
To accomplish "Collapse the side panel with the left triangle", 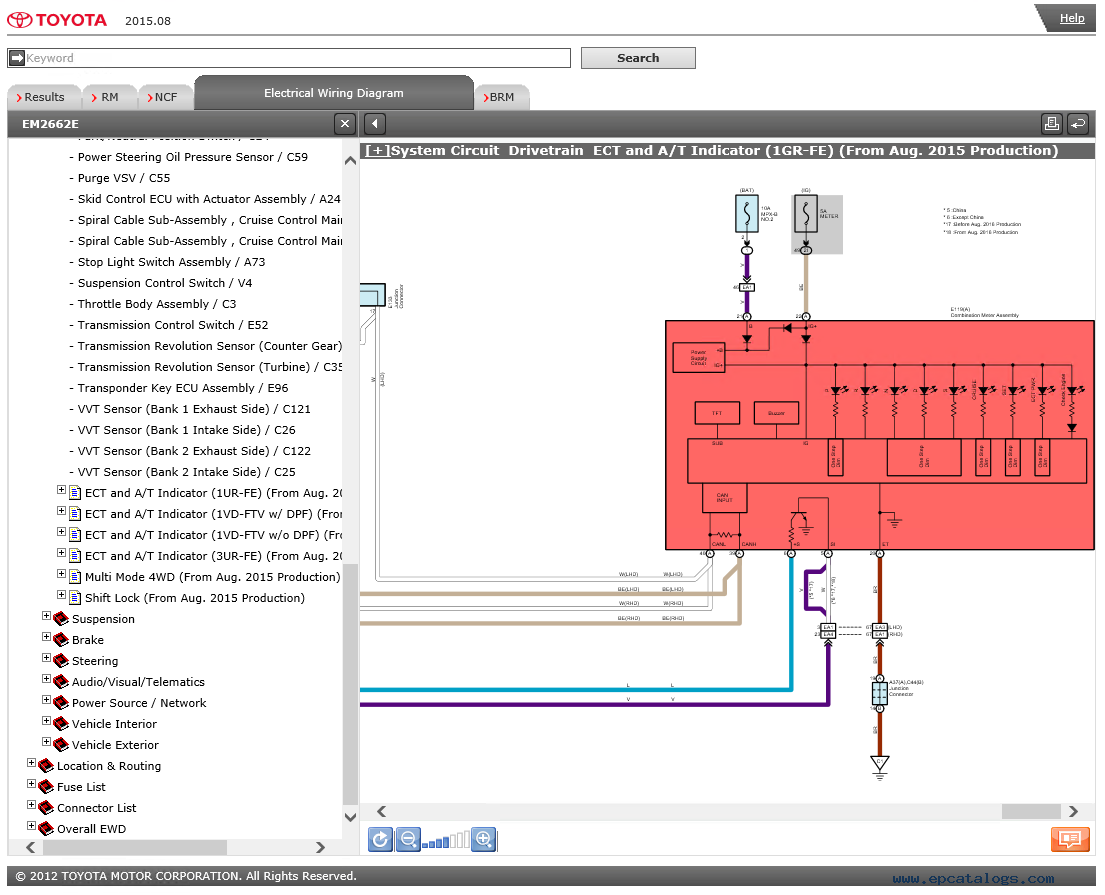I will (x=375, y=124).
